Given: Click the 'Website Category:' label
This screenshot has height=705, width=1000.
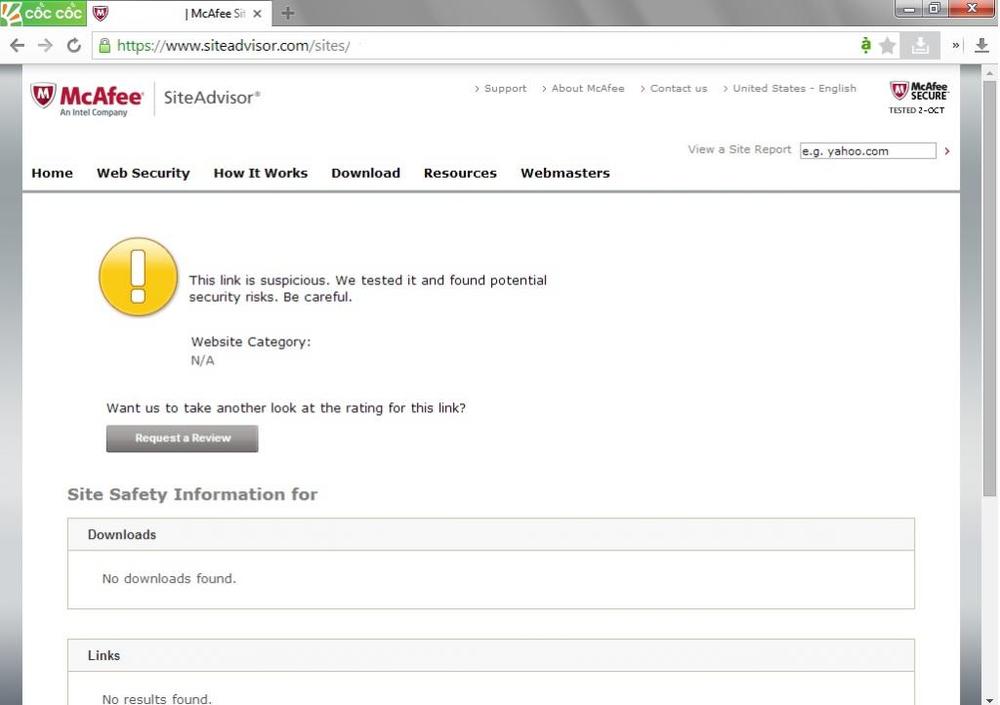Looking at the screenshot, I should point(251,342).
